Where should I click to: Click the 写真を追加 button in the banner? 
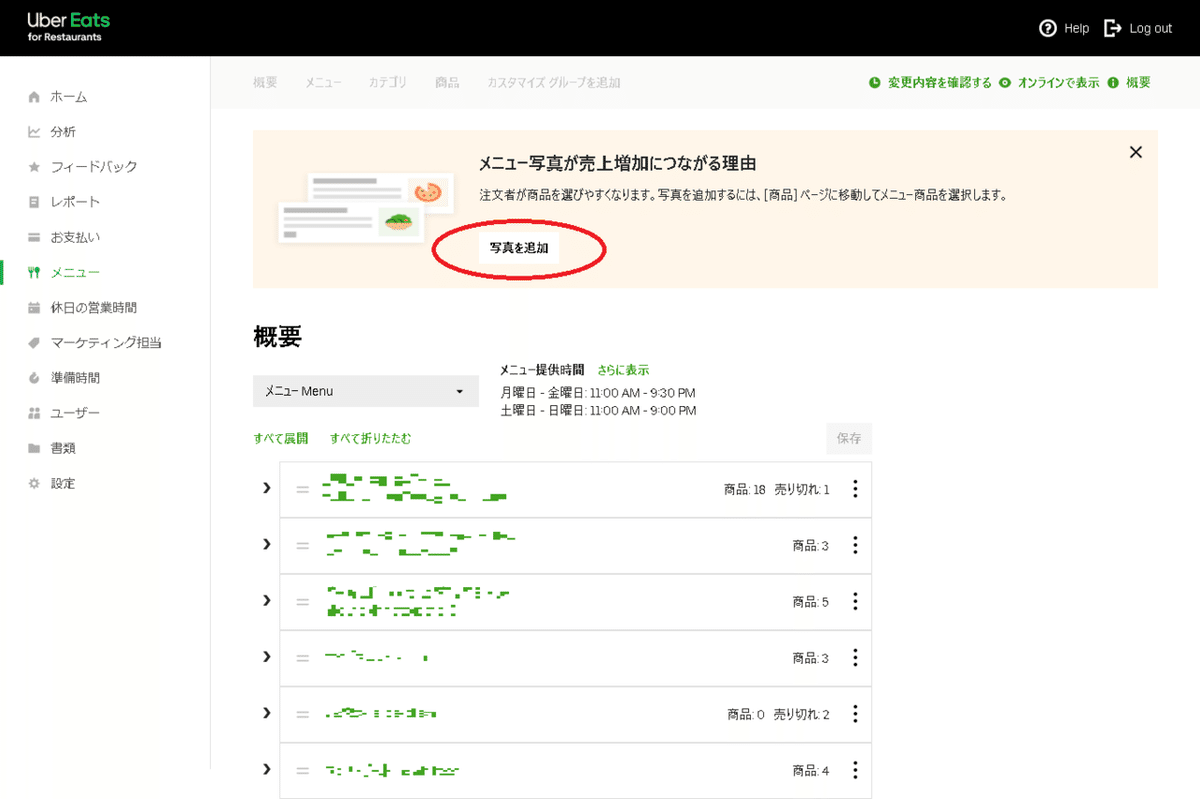pos(517,248)
